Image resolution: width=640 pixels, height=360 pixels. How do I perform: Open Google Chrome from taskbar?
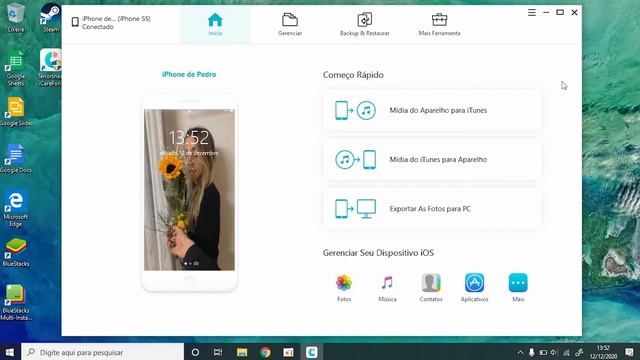[x=265, y=352]
